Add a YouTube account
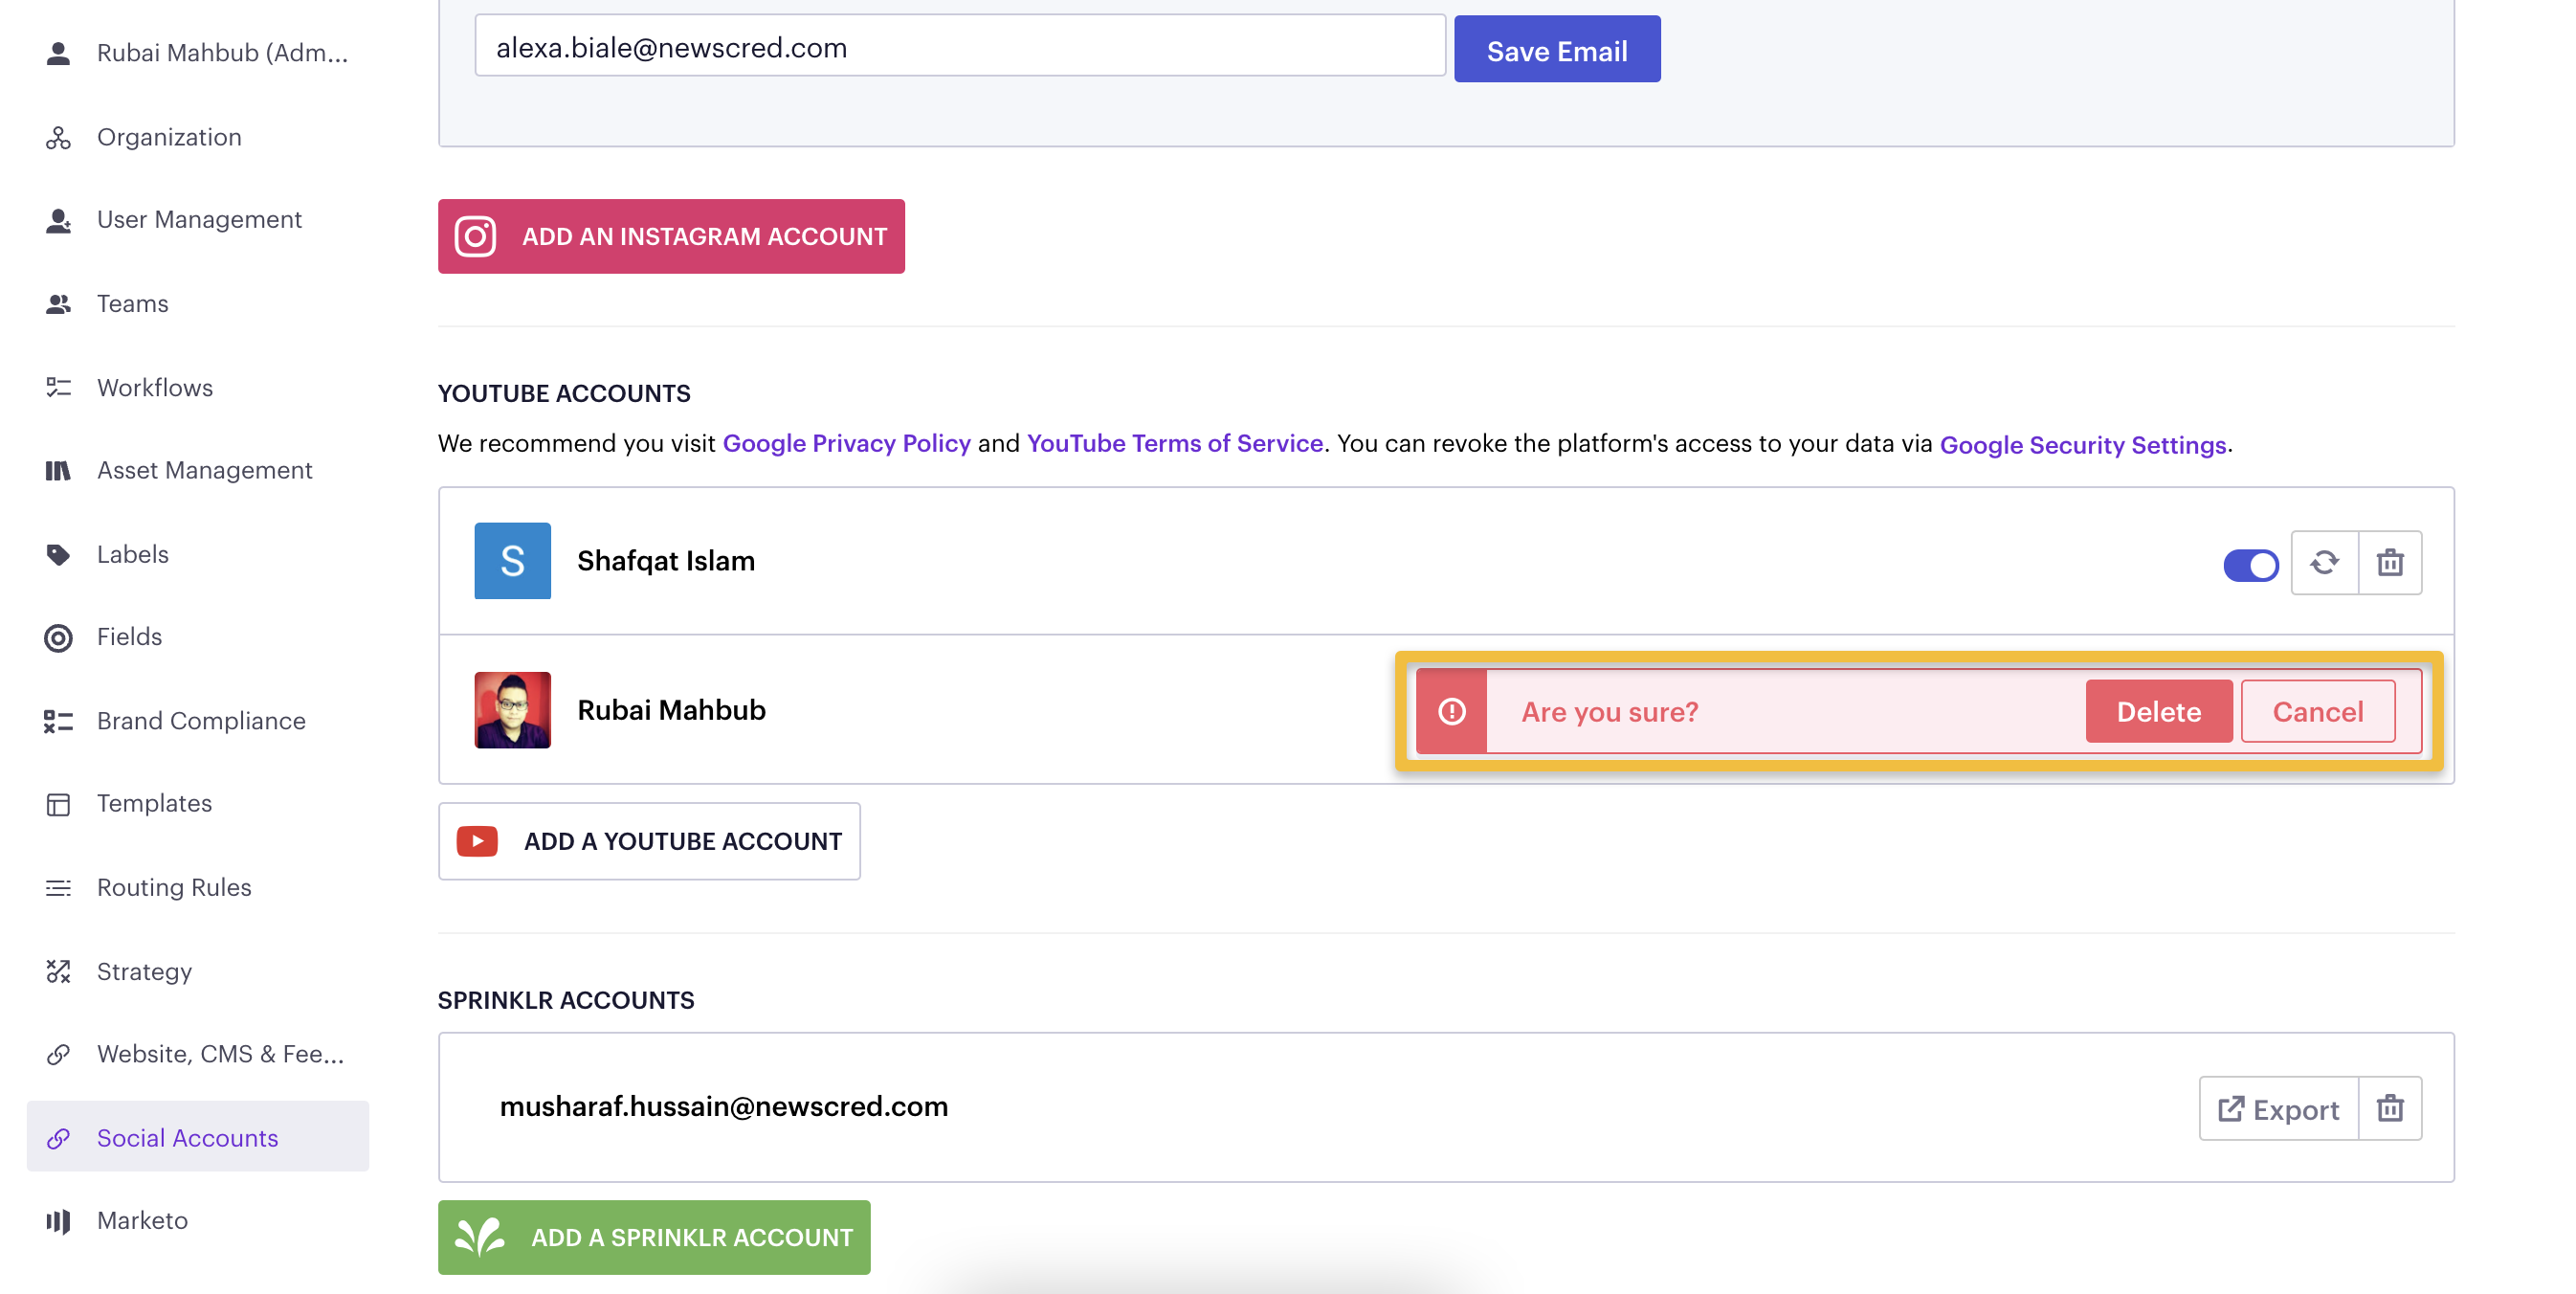 [x=649, y=841]
